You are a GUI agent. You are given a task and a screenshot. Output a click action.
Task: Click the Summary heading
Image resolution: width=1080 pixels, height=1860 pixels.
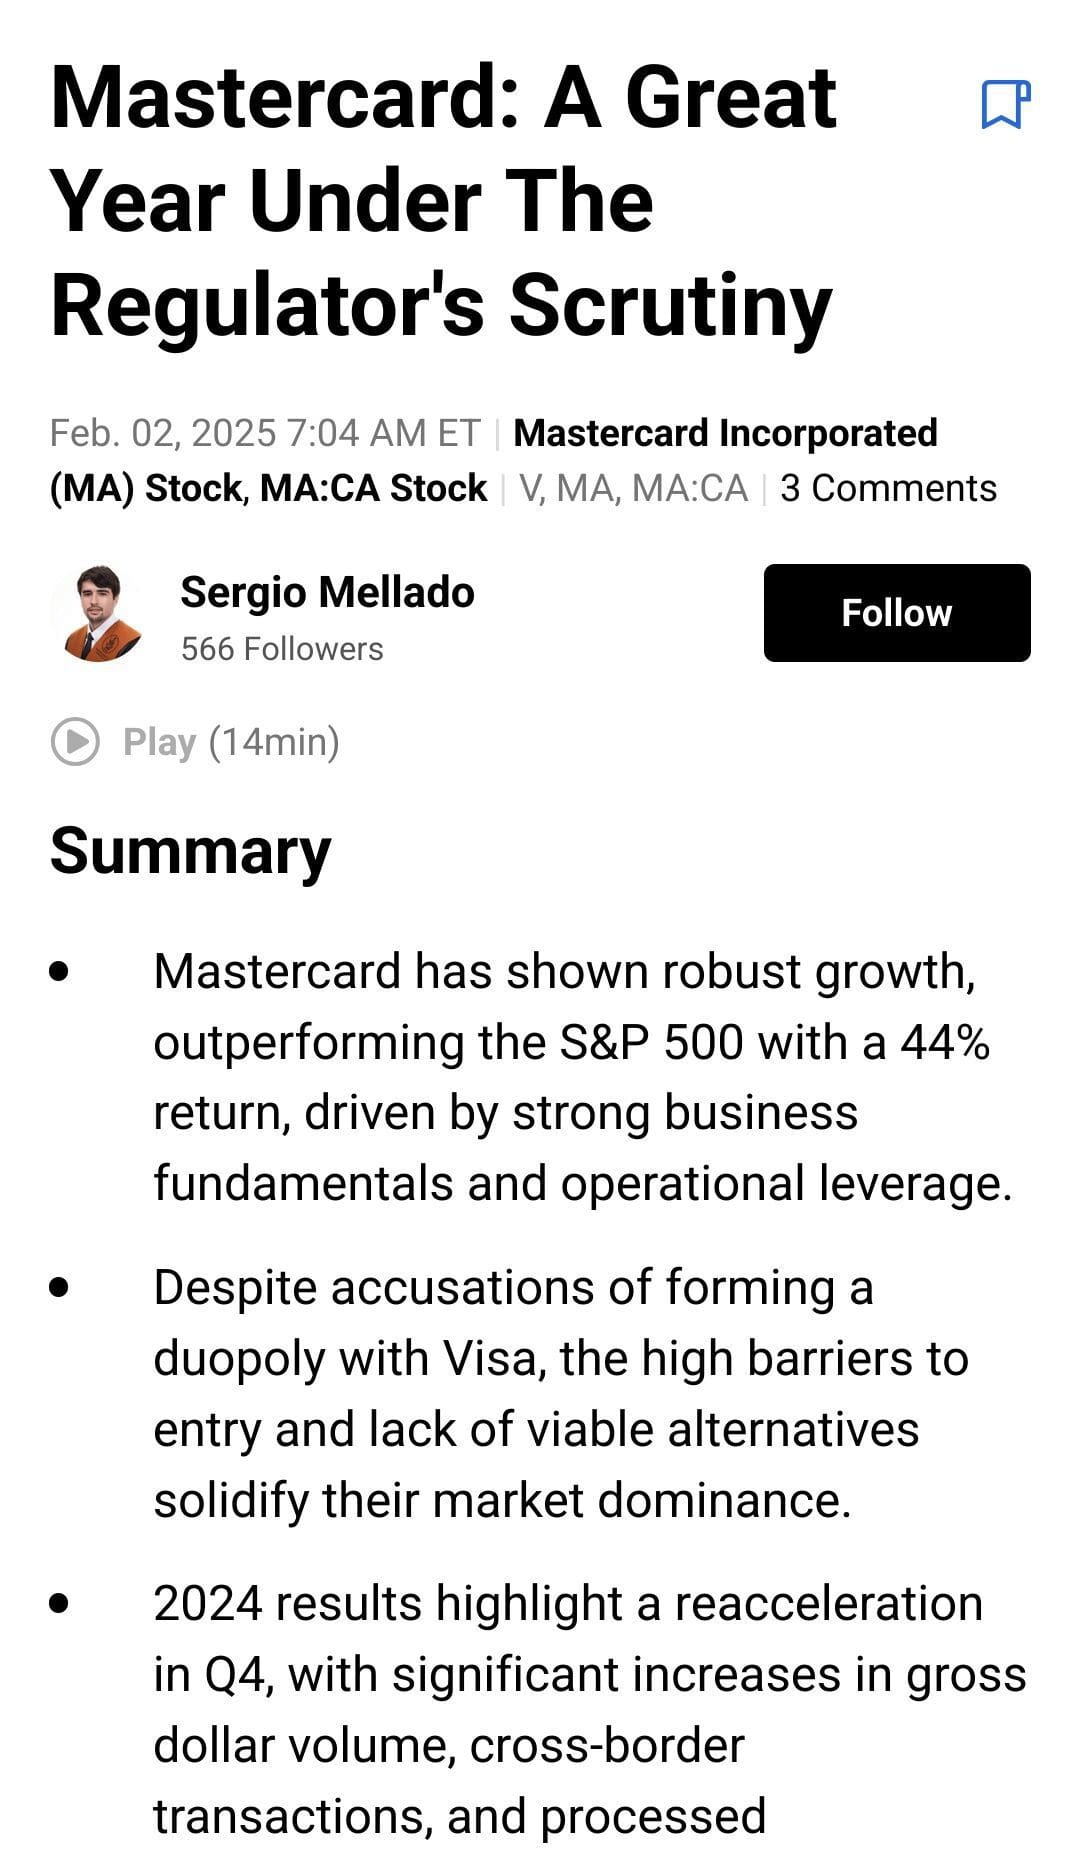pyautogui.click(x=190, y=851)
